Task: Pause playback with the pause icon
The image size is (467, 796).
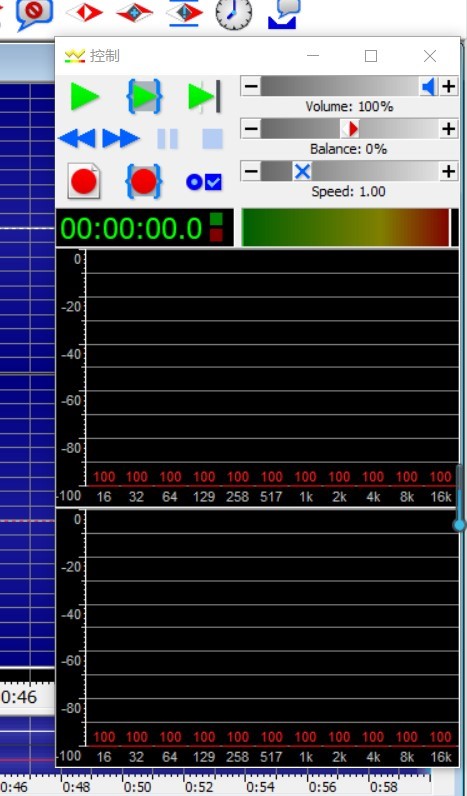Action: coord(168,139)
